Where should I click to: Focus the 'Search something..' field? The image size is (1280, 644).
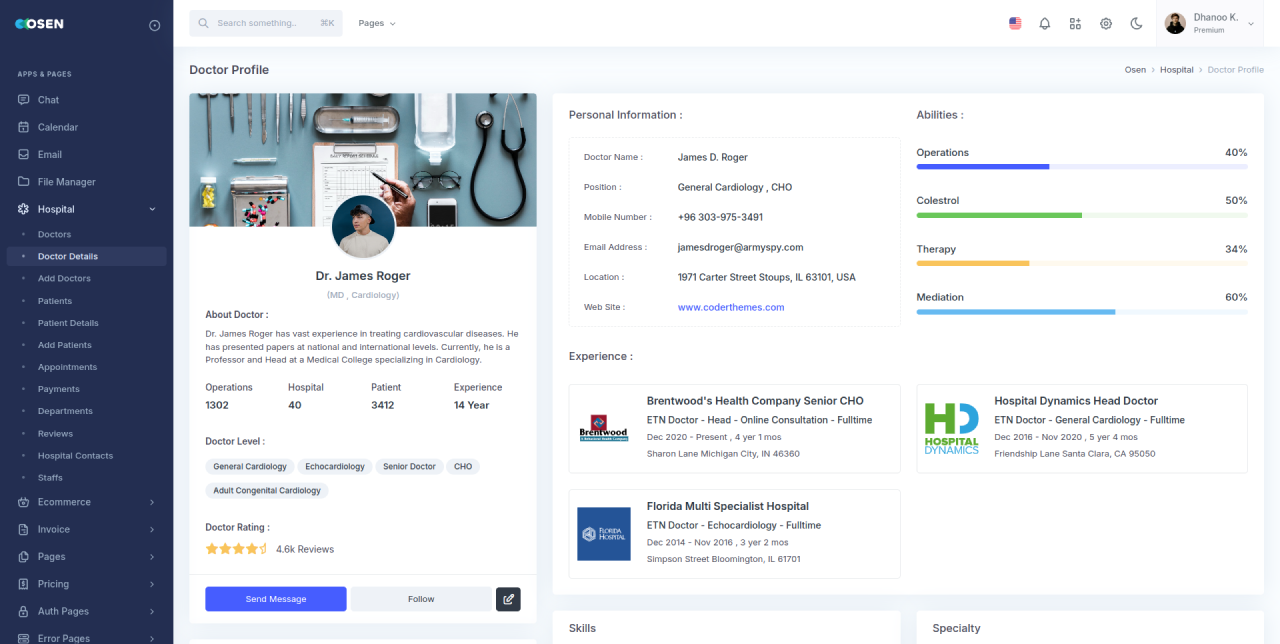click(266, 23)
